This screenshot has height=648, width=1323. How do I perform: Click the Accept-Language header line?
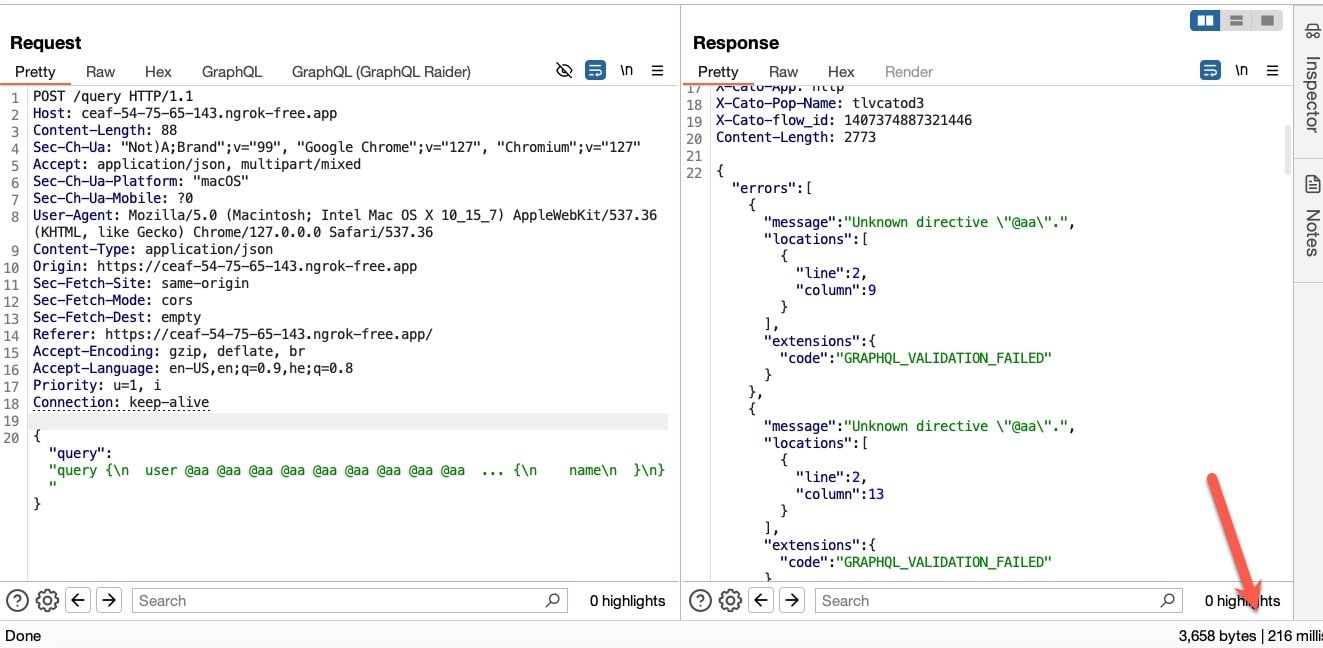pyautogui.click(x=193, y=368)
